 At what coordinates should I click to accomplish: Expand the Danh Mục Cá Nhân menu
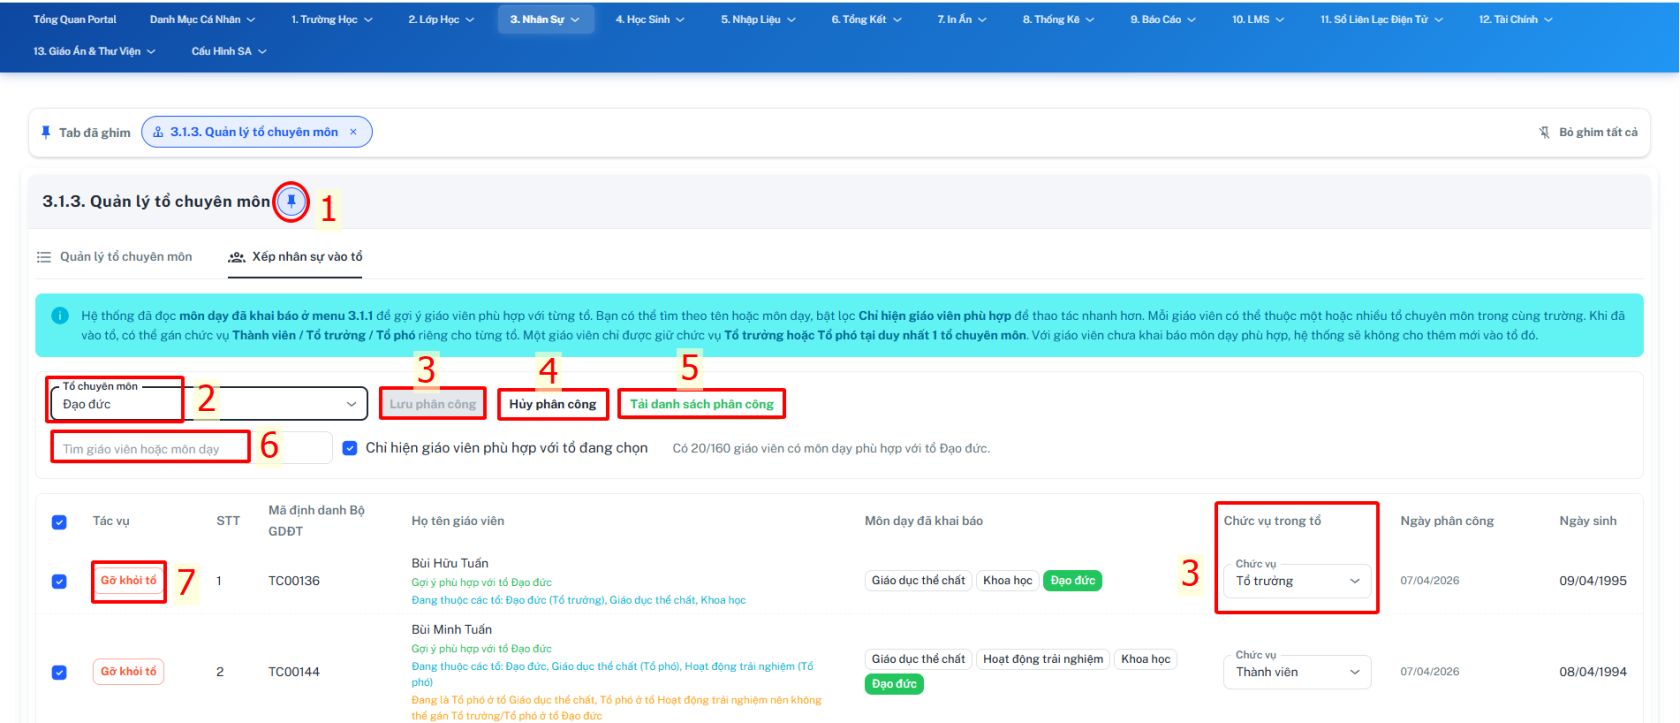(x=202, y=19)
